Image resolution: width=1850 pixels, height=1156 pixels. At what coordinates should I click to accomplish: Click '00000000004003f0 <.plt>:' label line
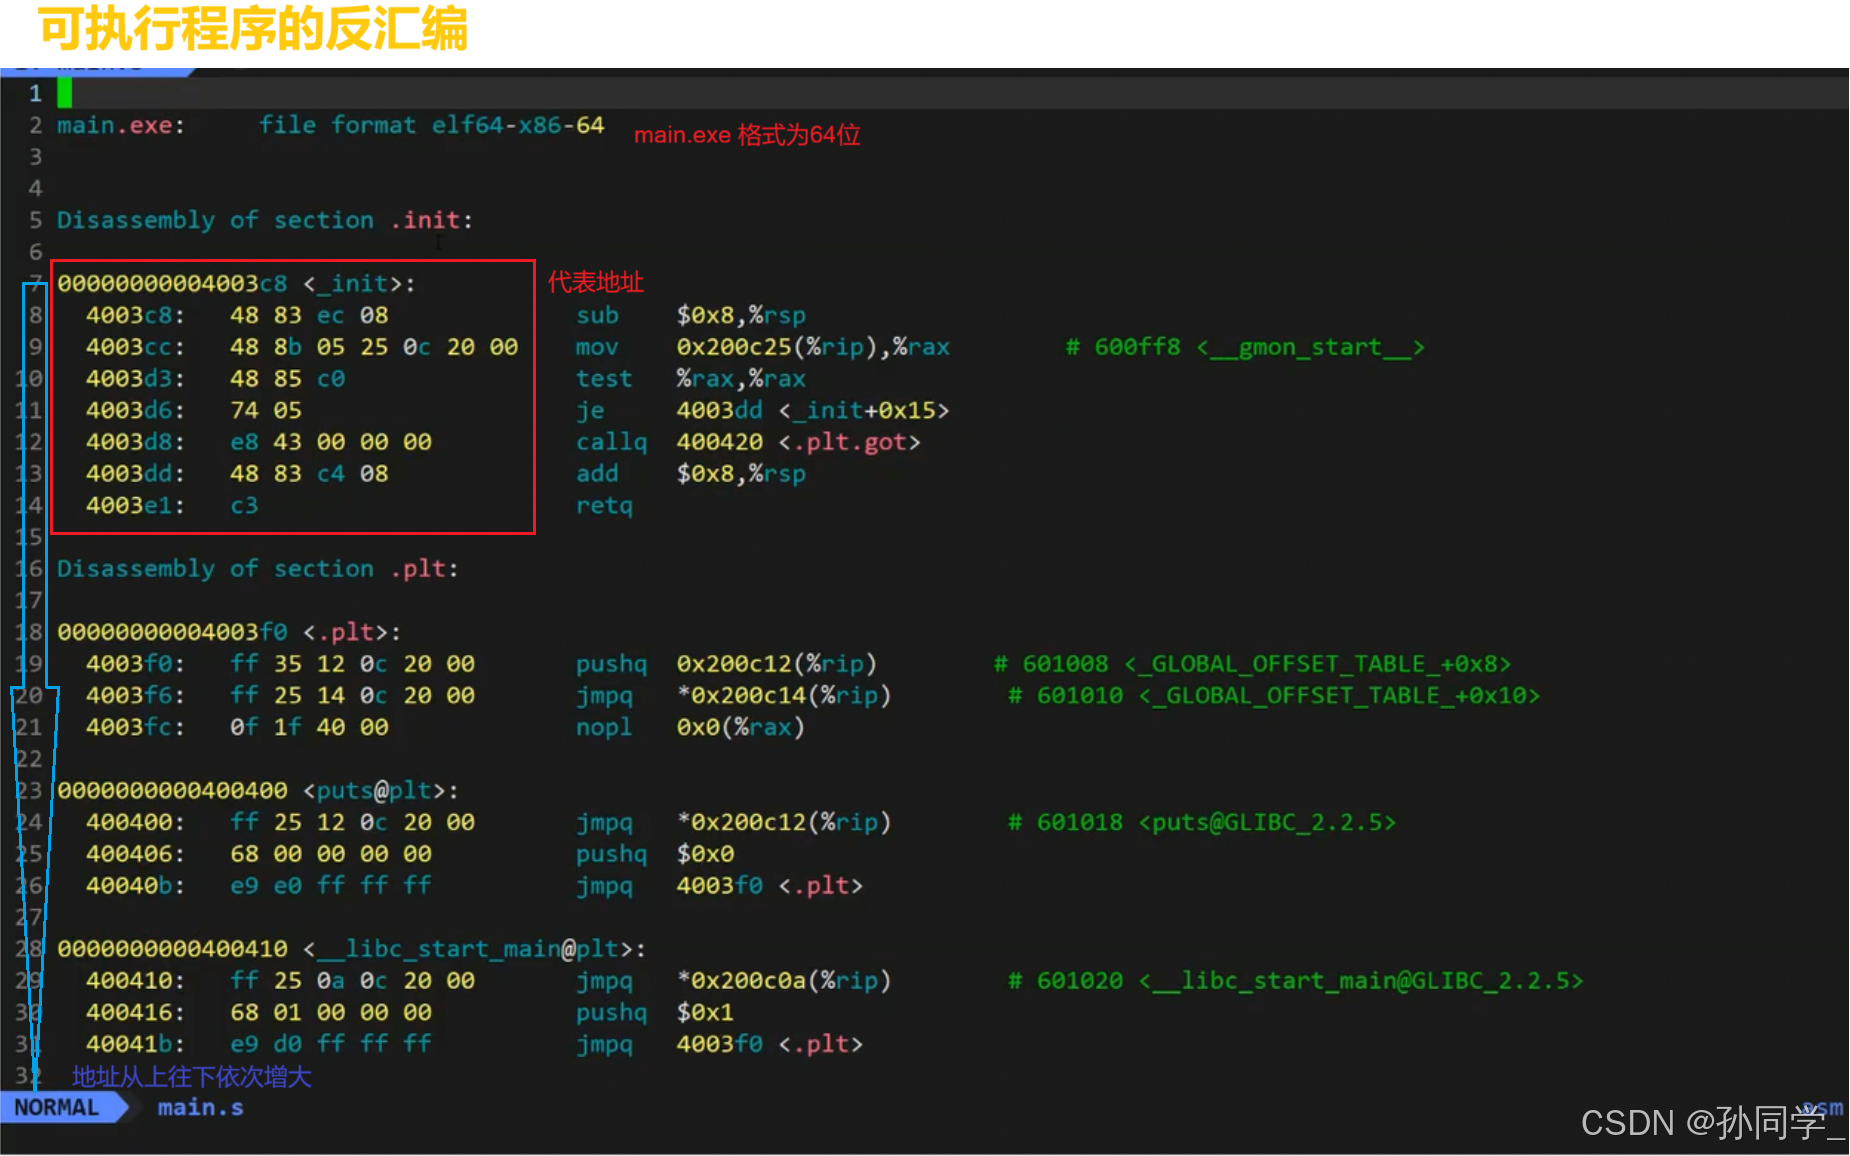point(229,632)
